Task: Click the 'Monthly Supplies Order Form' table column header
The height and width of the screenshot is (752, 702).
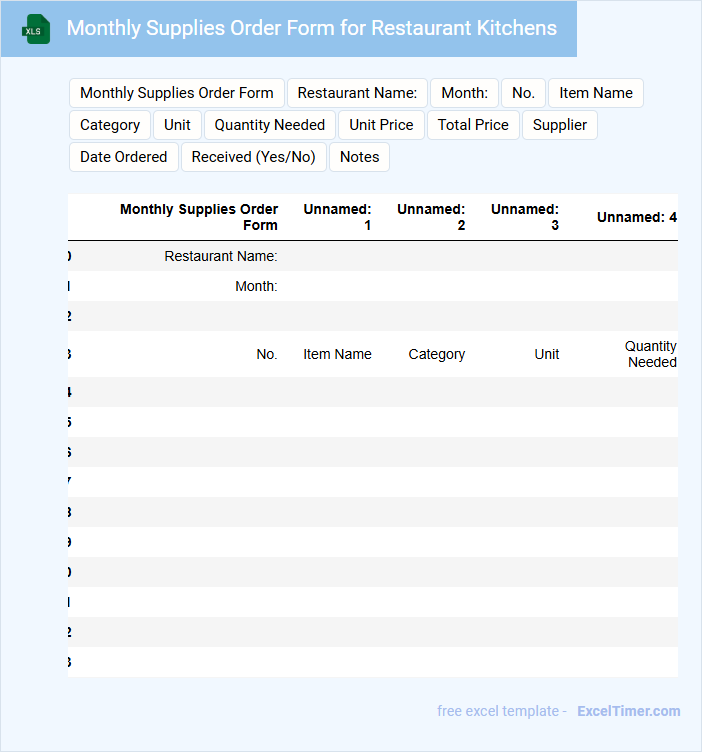Action: click(199, 217)
